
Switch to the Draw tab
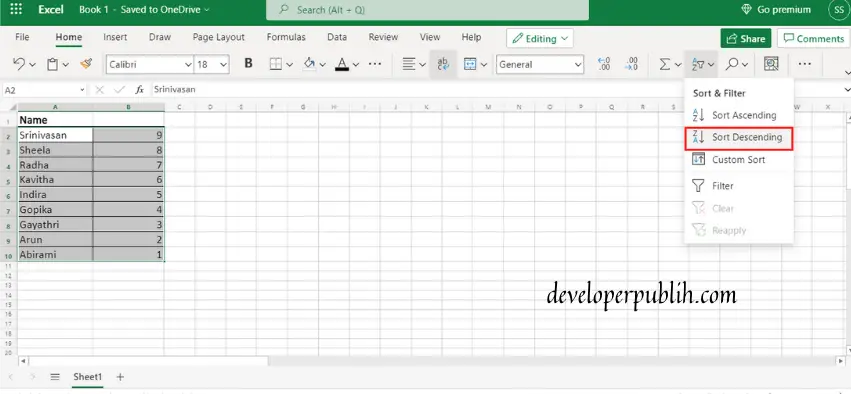tap(160, 37)
